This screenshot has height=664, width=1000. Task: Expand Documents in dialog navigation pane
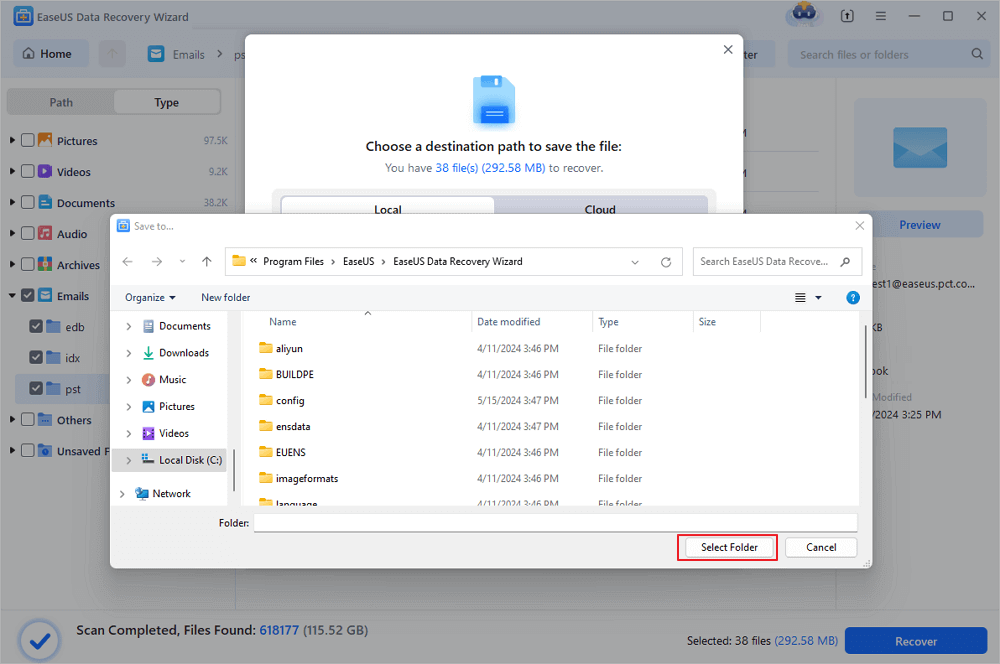tap(129, 327)
